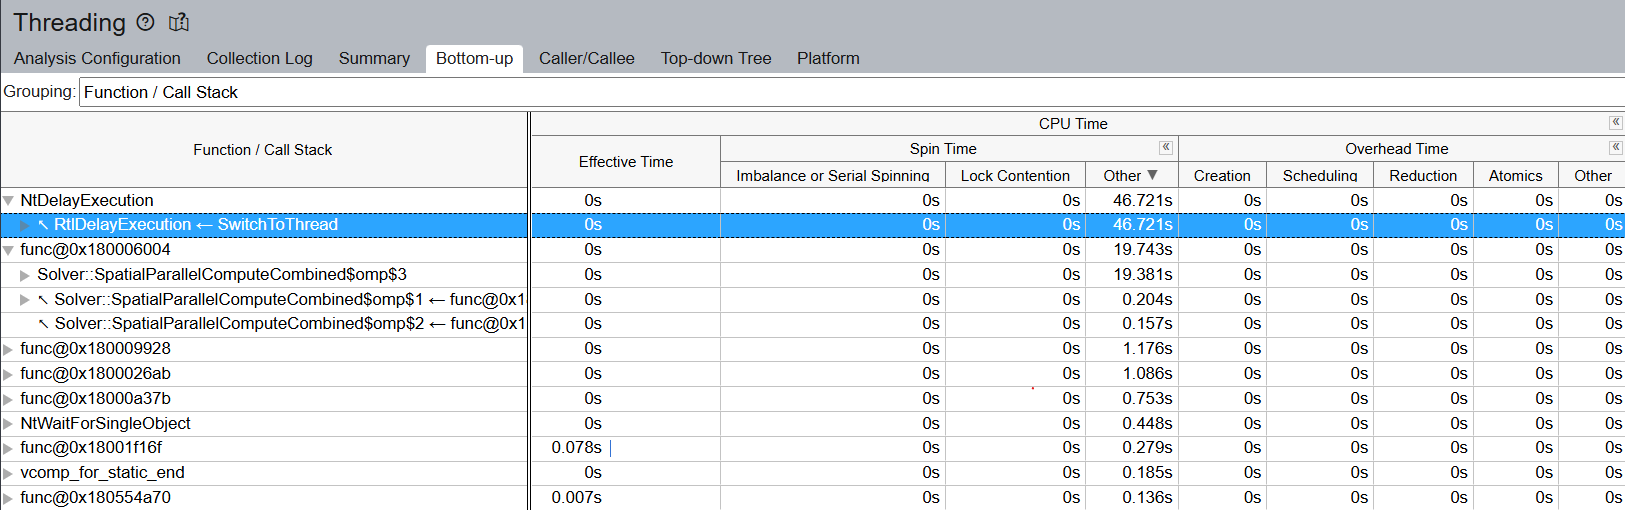The width and height of the screenshot is (1625, 510).
Task: Collapse the CPU Time column group
Action: 1615,122
